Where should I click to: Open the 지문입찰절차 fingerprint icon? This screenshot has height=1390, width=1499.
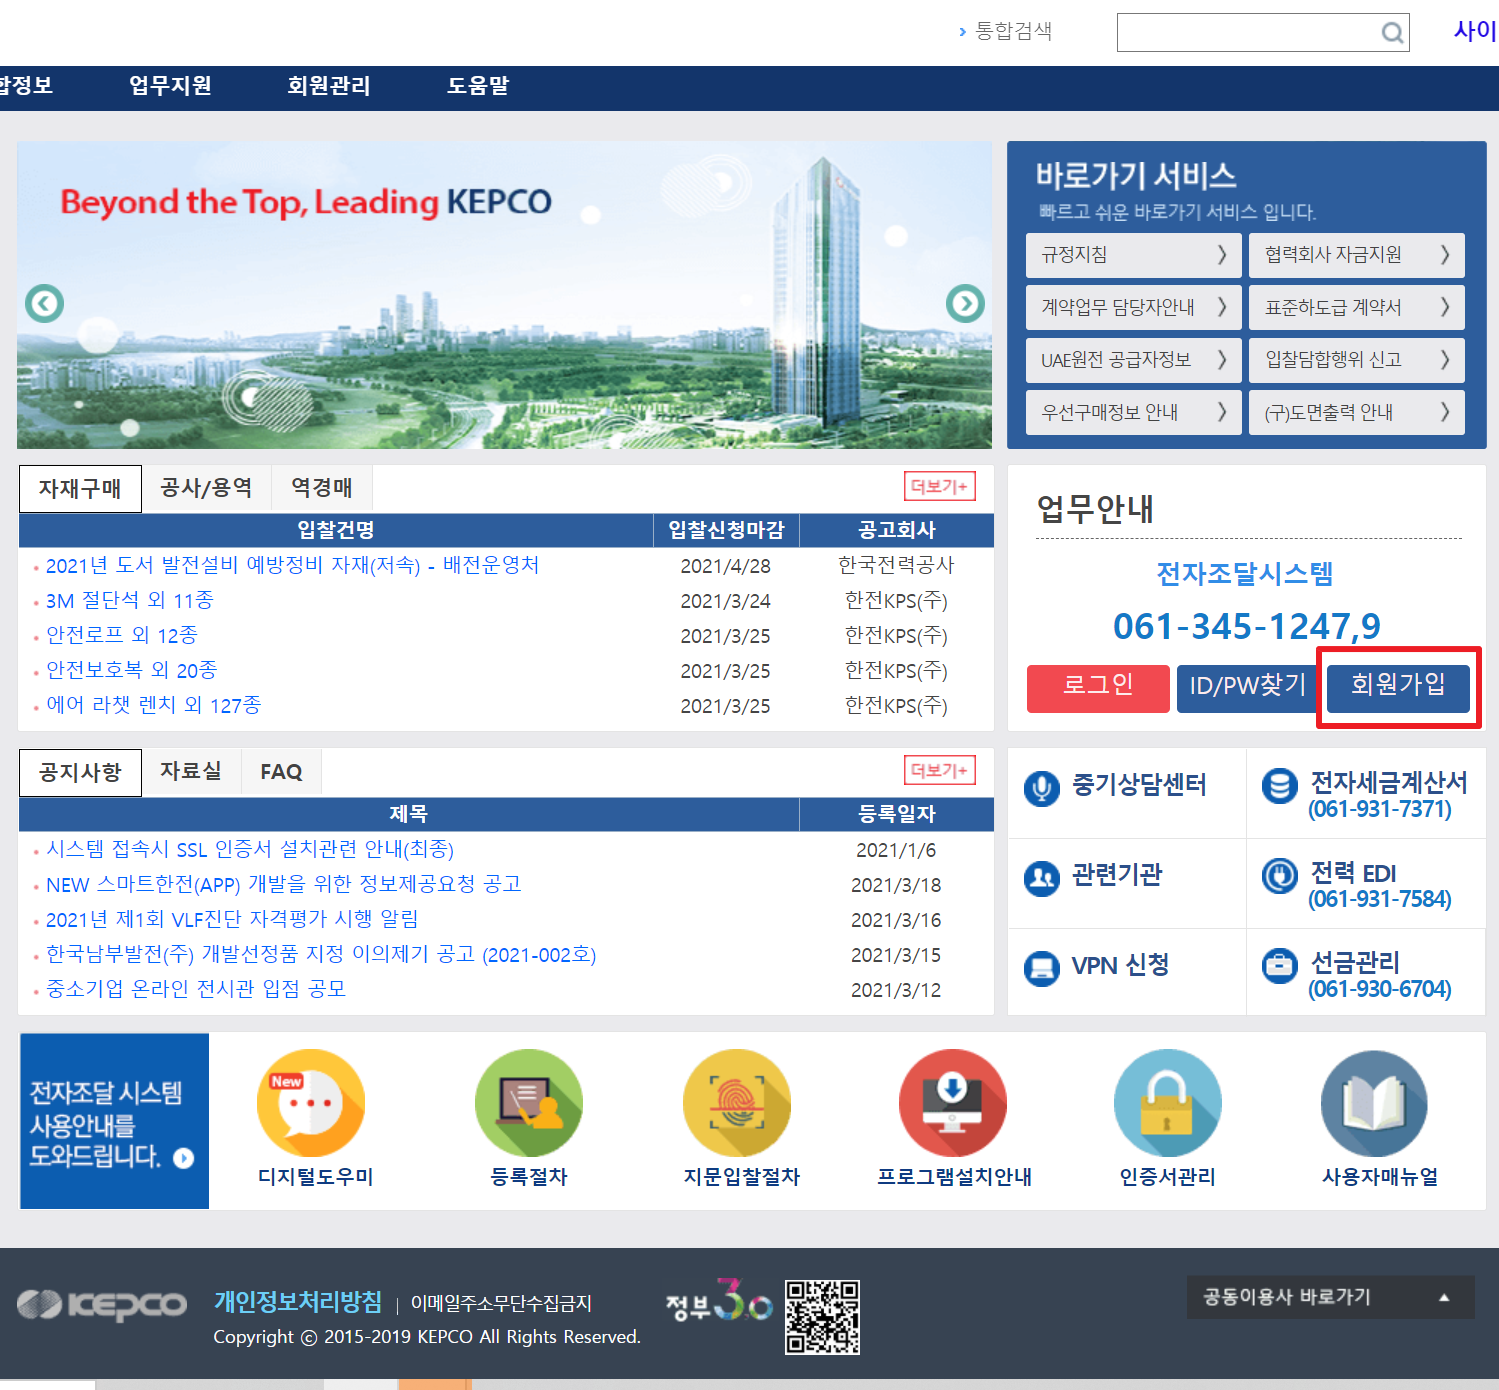click(x=737, y=1103)
